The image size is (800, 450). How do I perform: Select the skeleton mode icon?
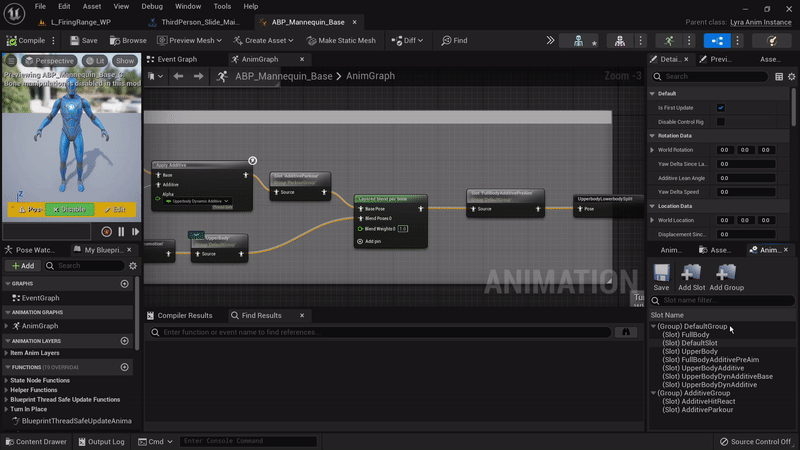[x=578, y=40]
